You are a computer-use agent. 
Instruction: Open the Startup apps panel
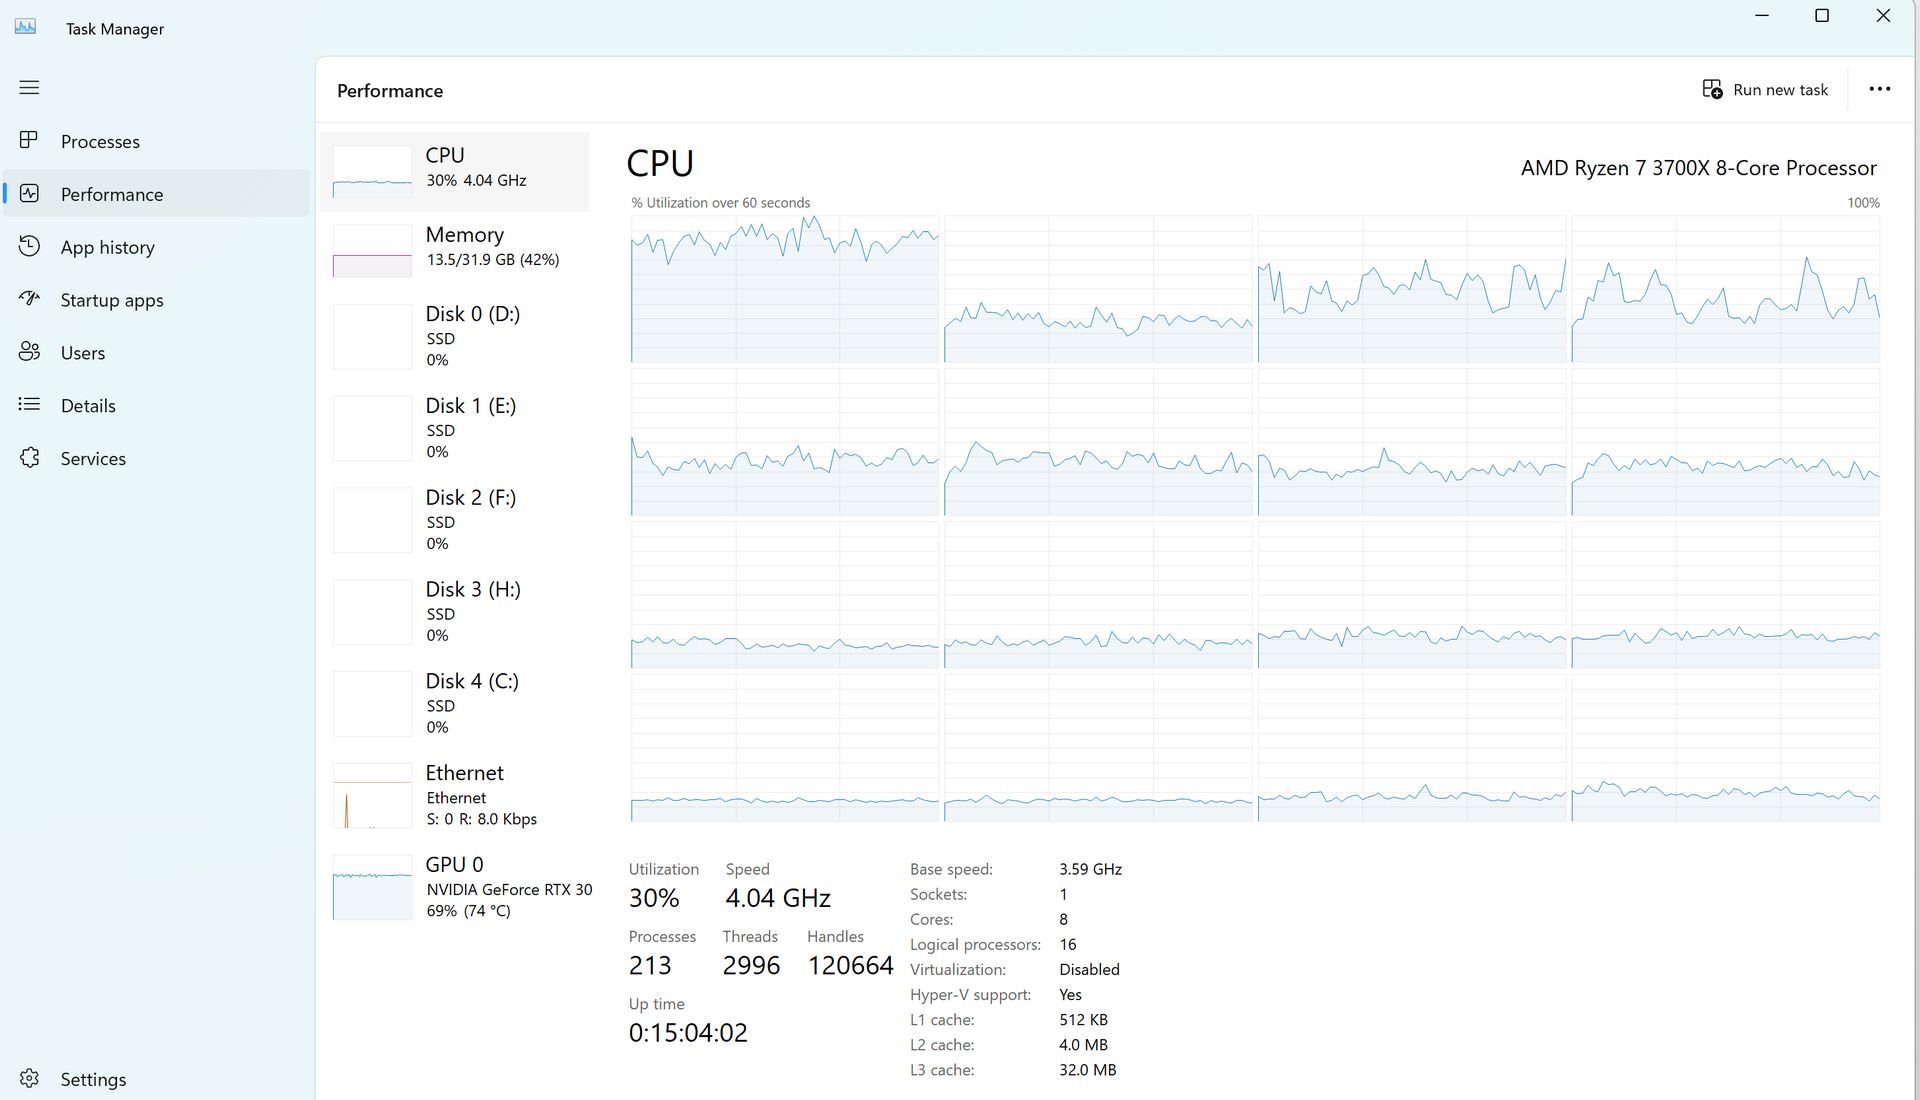point(111,300)
